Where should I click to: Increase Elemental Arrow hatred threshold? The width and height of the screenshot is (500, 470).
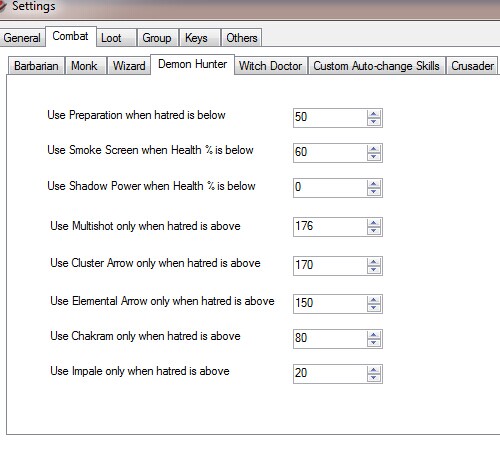pyautogui.click(x=374, y=300)
